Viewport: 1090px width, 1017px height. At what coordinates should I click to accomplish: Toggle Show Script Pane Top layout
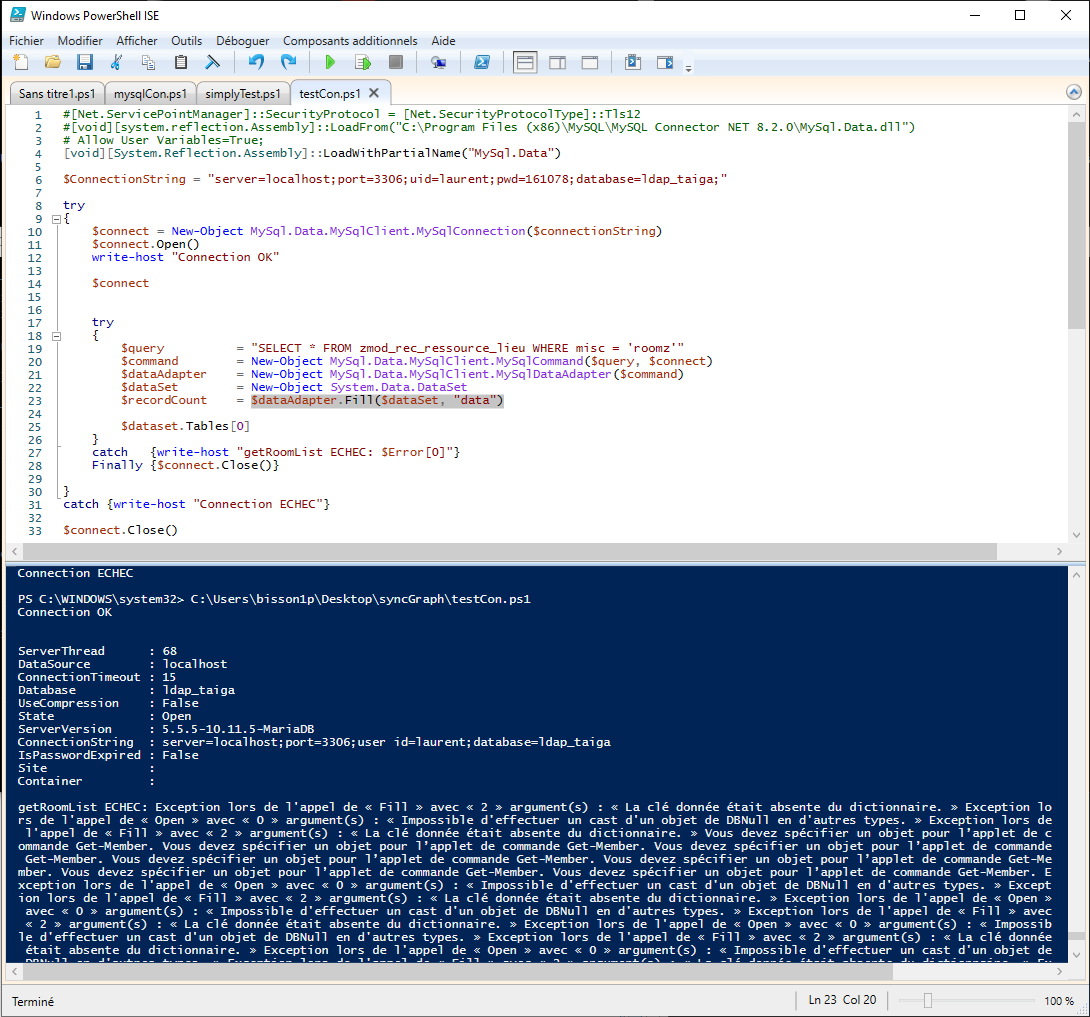pyautogui.click(x=525, y=63)
